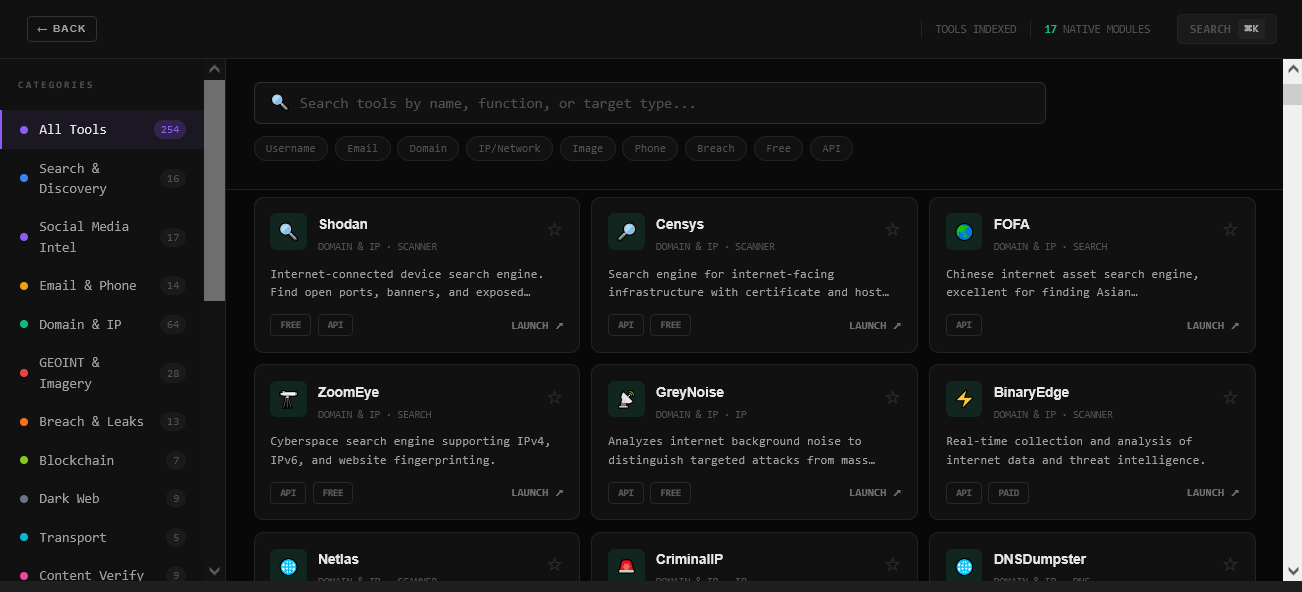Click the Shodan magnifier tool icon
The height and width of the screenshot is (592, 1302).
288,231
